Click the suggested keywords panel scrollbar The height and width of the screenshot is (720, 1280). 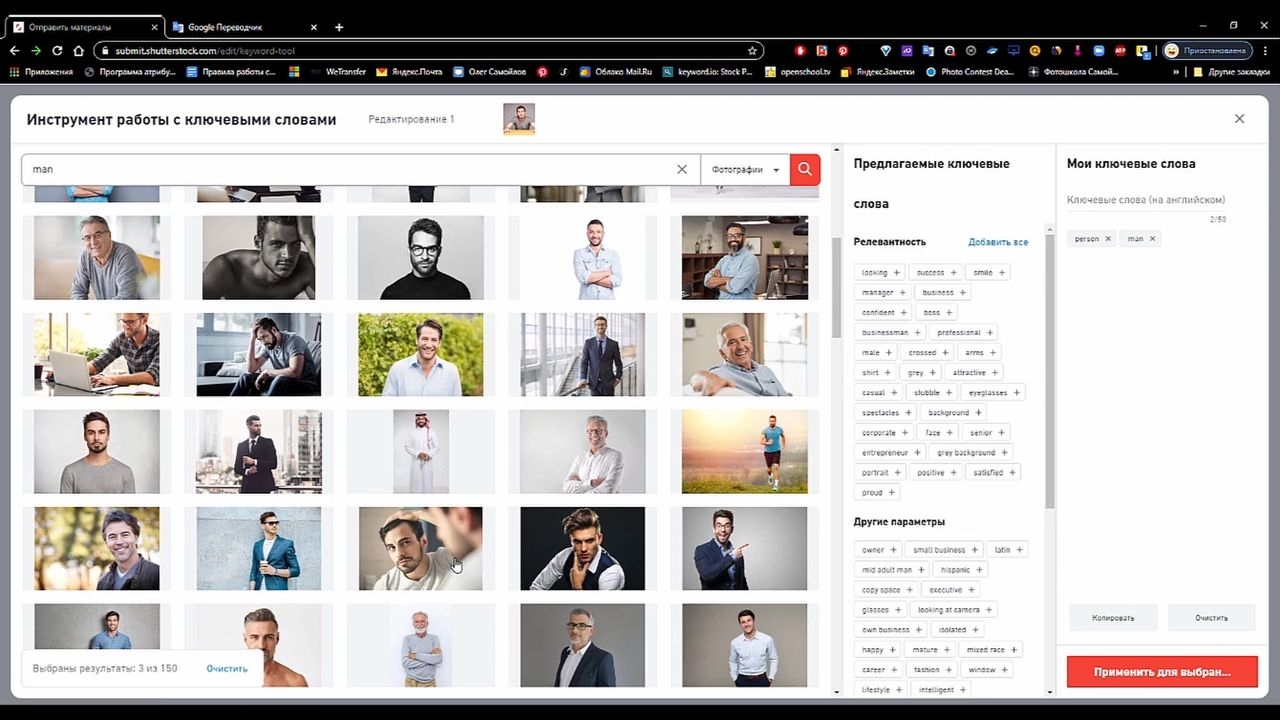pos(1049,370)
